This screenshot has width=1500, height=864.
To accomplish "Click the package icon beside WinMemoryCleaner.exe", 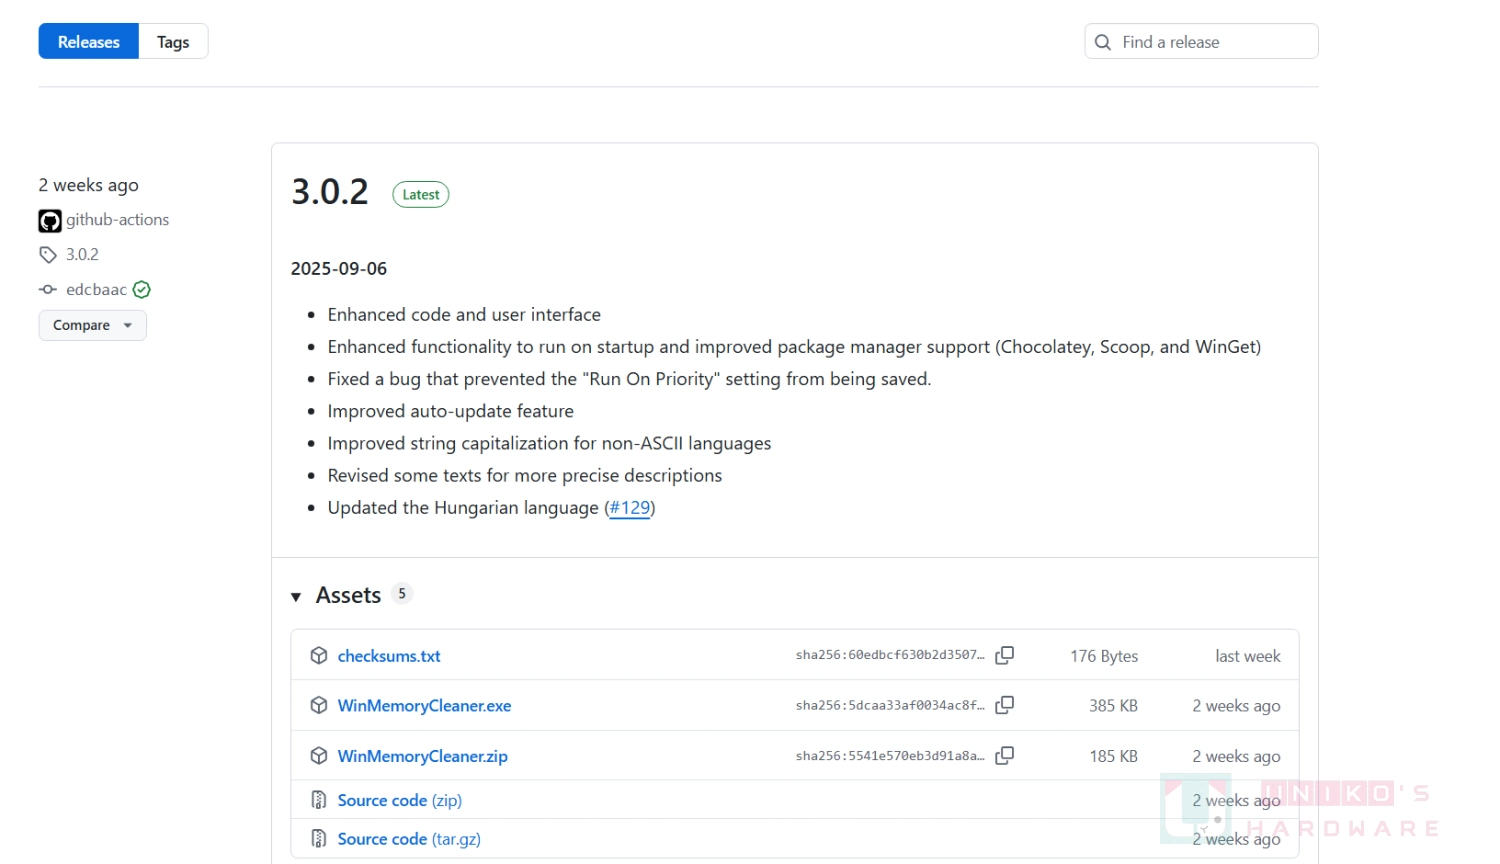I will coord(319,706).
